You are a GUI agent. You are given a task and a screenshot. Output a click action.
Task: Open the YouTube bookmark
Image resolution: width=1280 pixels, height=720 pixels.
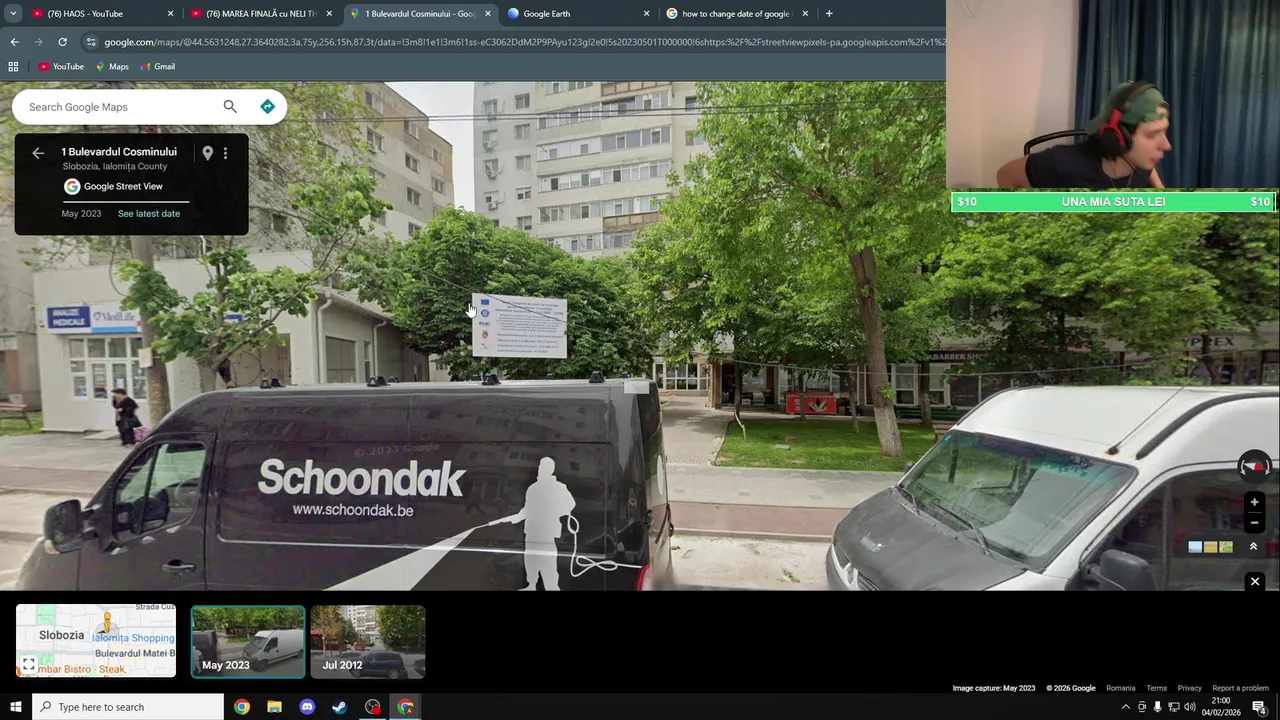pyautogui.click(x=61, y=67)
